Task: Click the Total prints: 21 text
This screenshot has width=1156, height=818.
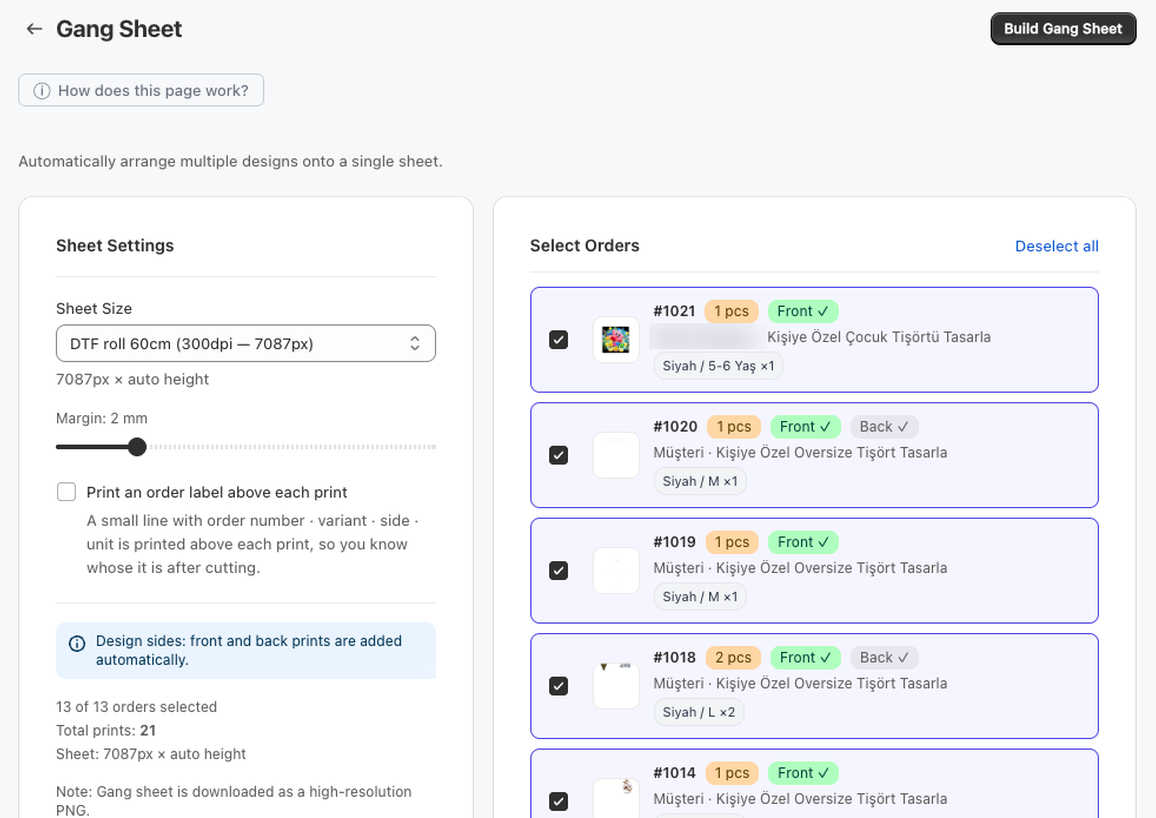Action: pyautogui.click(x=106, y=730)
